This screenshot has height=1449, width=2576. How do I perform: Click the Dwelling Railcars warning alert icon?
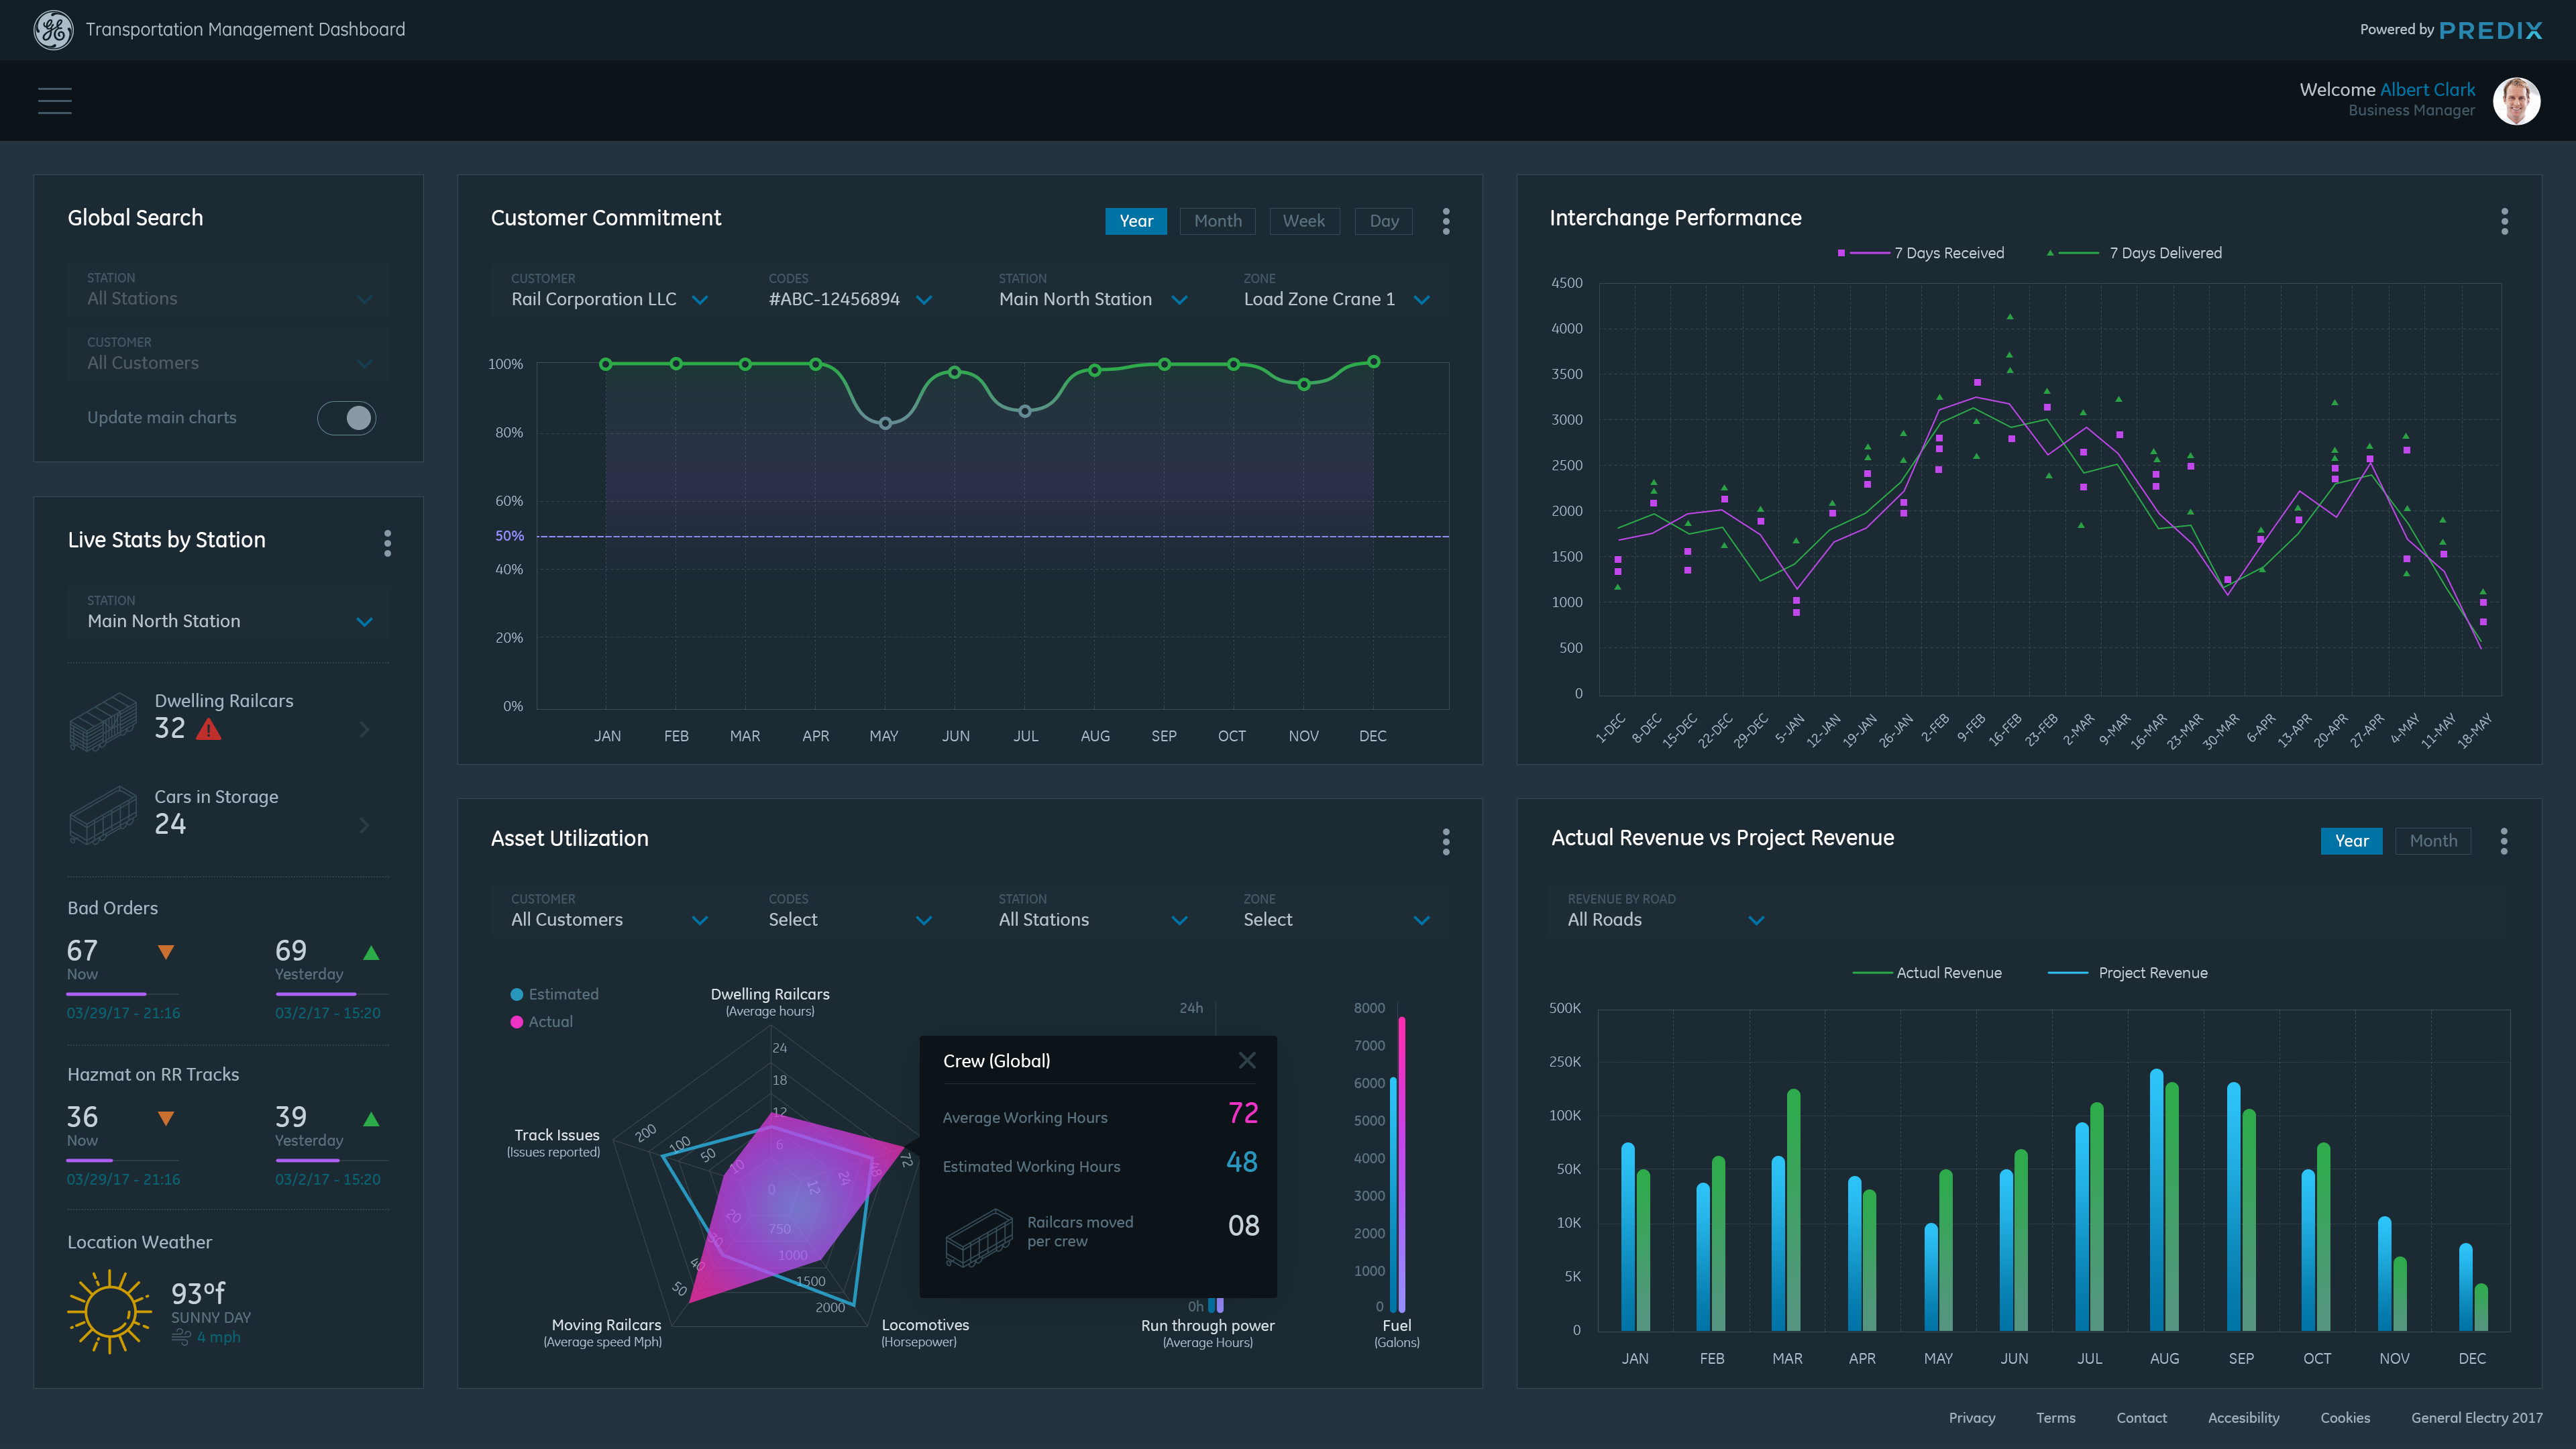208,729
